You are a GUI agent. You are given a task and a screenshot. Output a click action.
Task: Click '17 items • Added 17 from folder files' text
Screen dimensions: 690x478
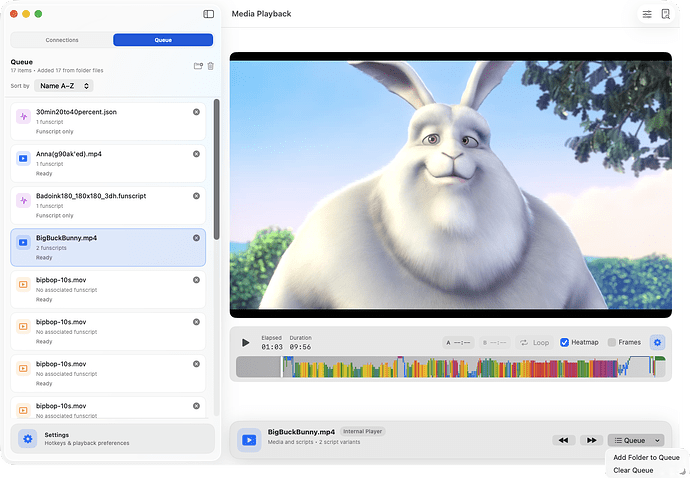point(57,70)
